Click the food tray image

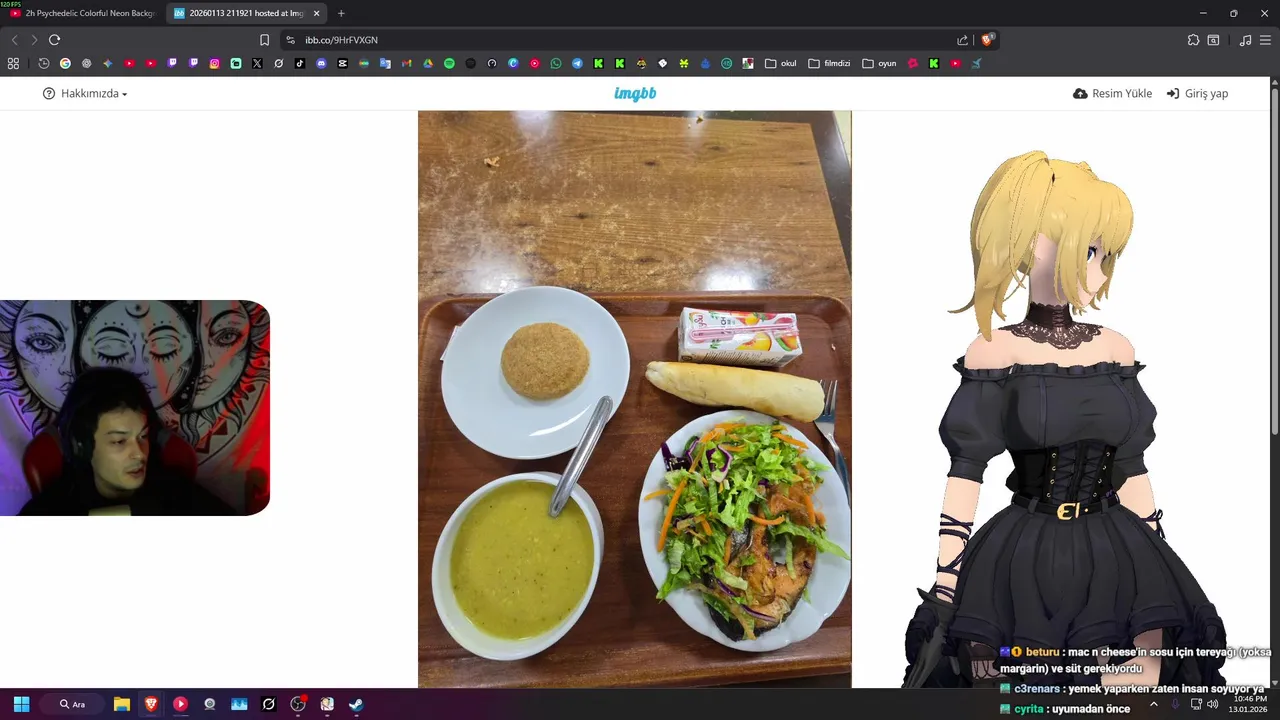(635, 399)
